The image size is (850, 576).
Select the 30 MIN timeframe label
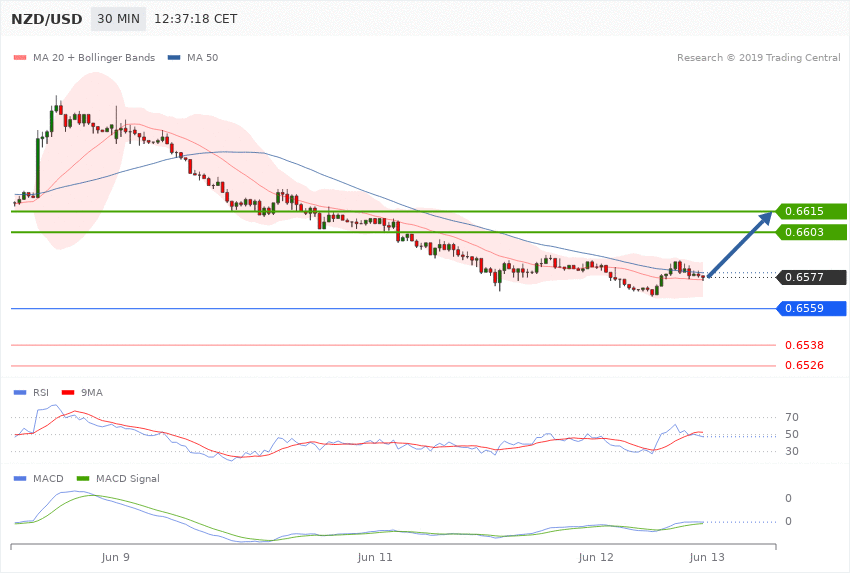(118, 19)
